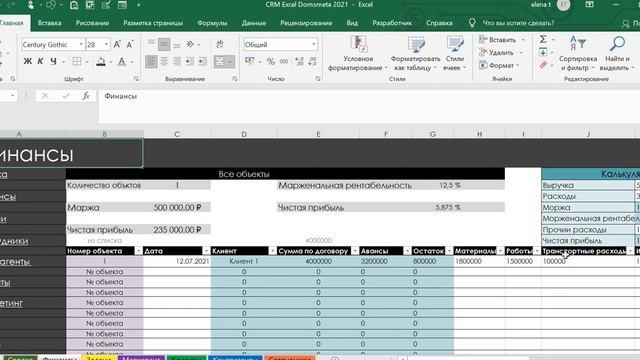This screenshot has width=640, height=360.
Task: Click the Удалить cells button
Action: click(x=497, y=52)
